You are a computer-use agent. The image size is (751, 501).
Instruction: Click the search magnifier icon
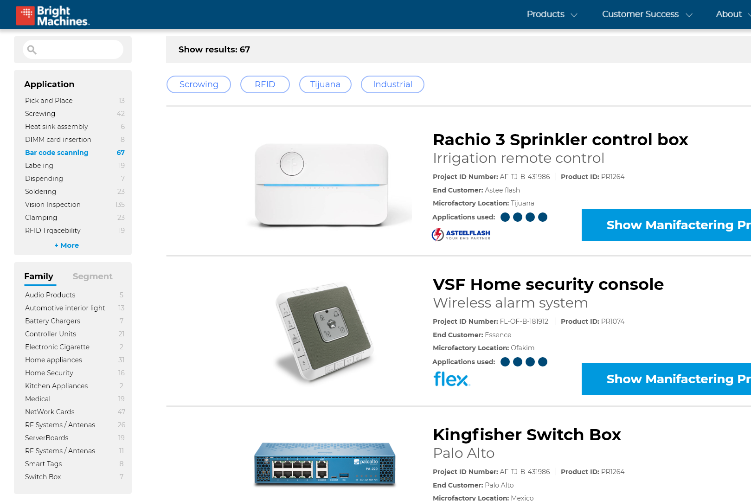32,49
